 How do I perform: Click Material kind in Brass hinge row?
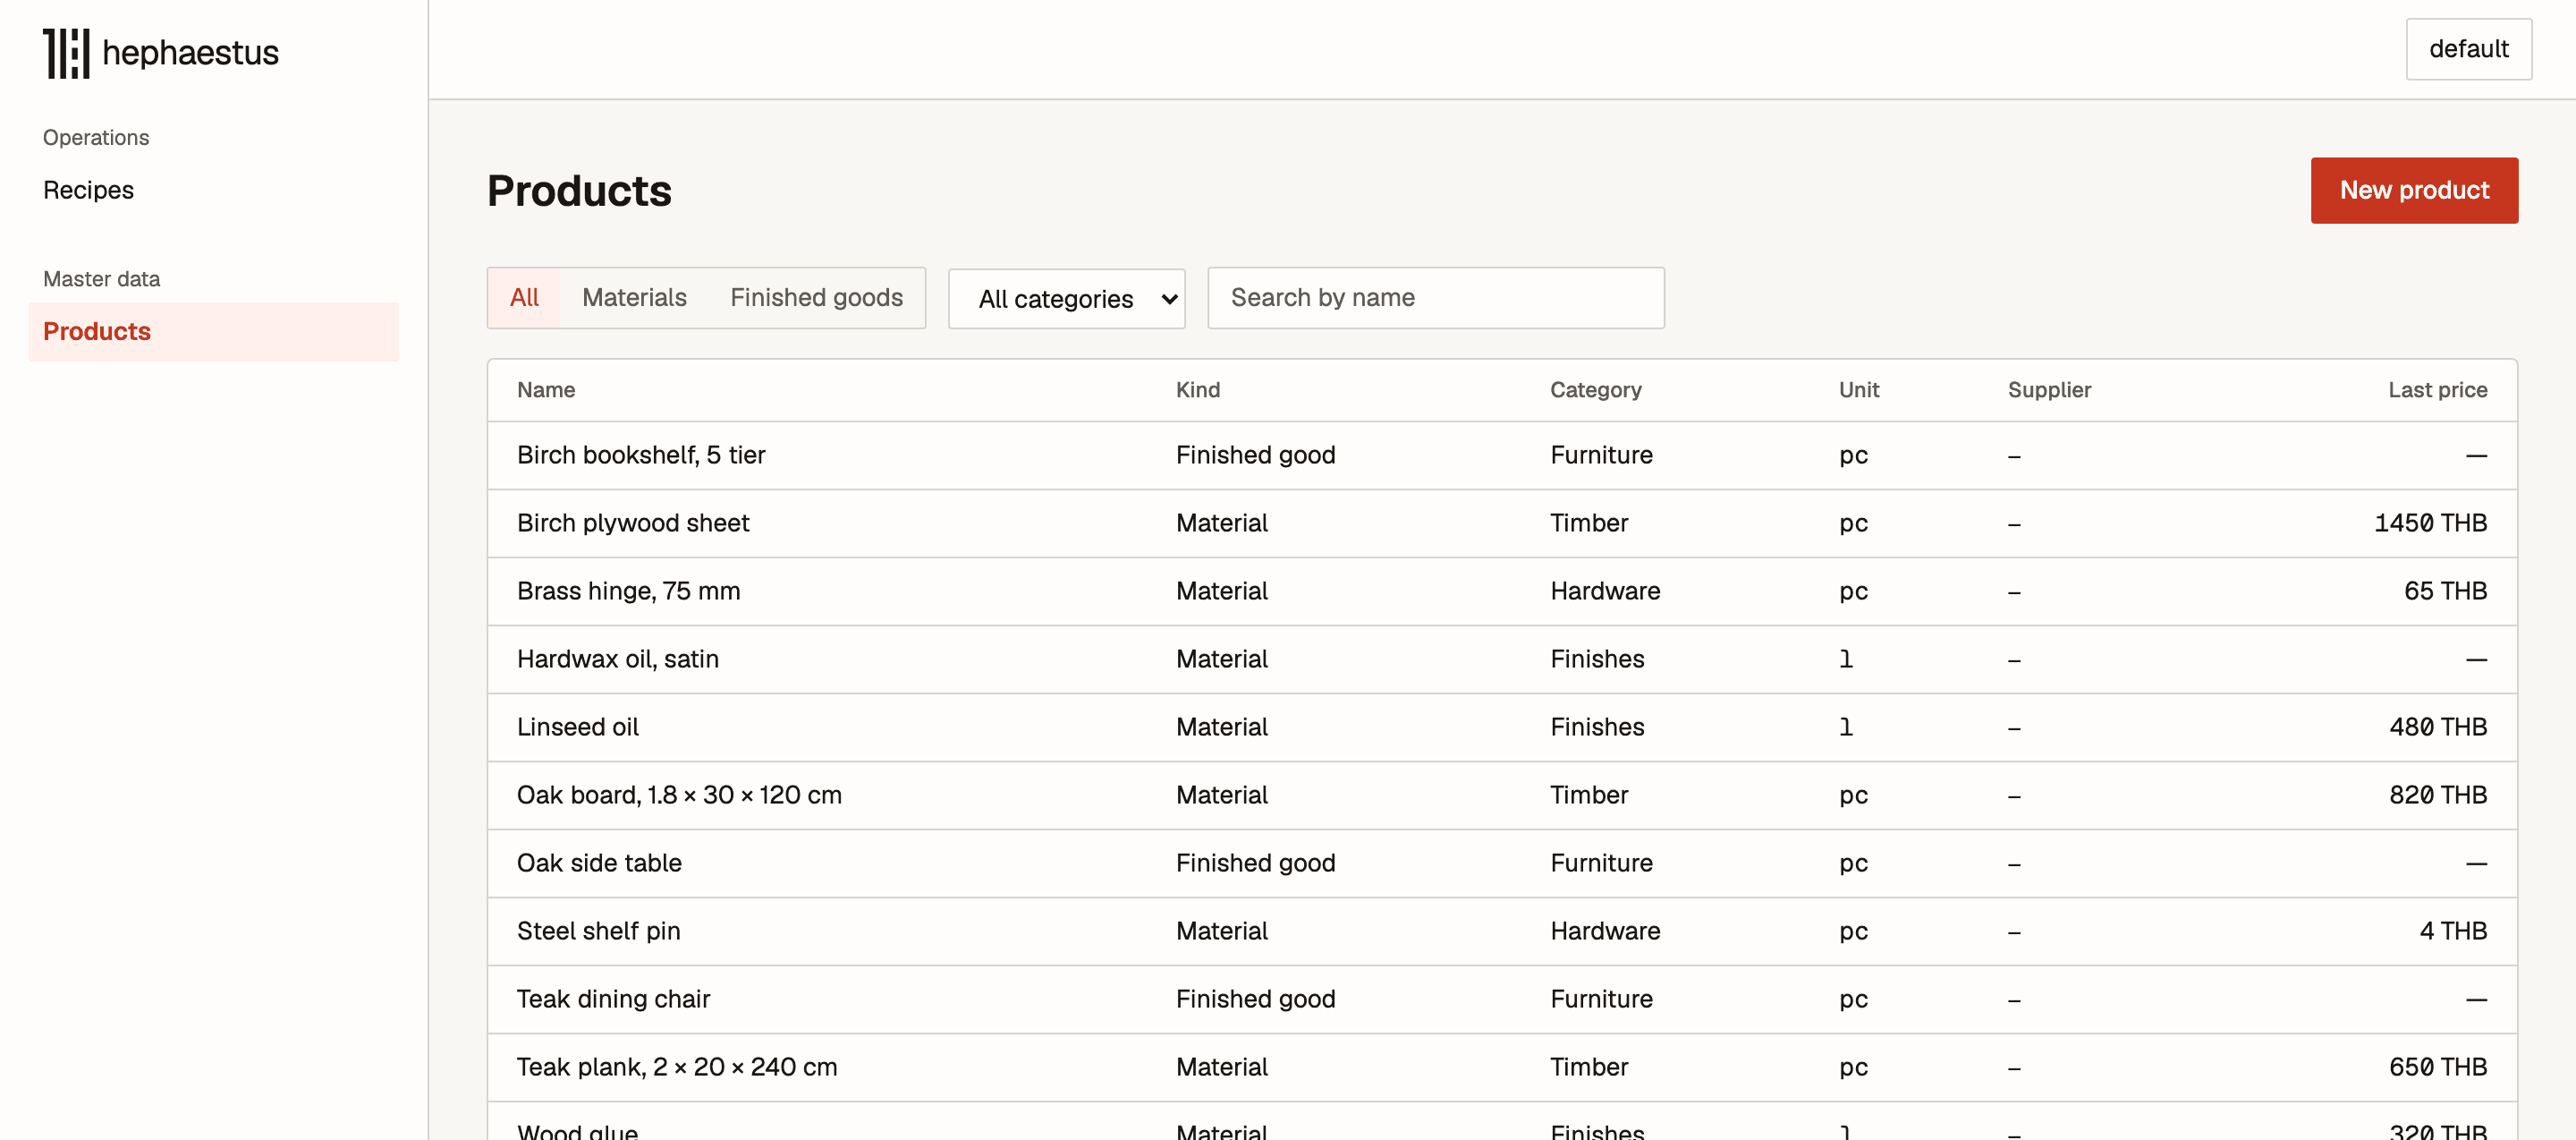point(1221,591)
